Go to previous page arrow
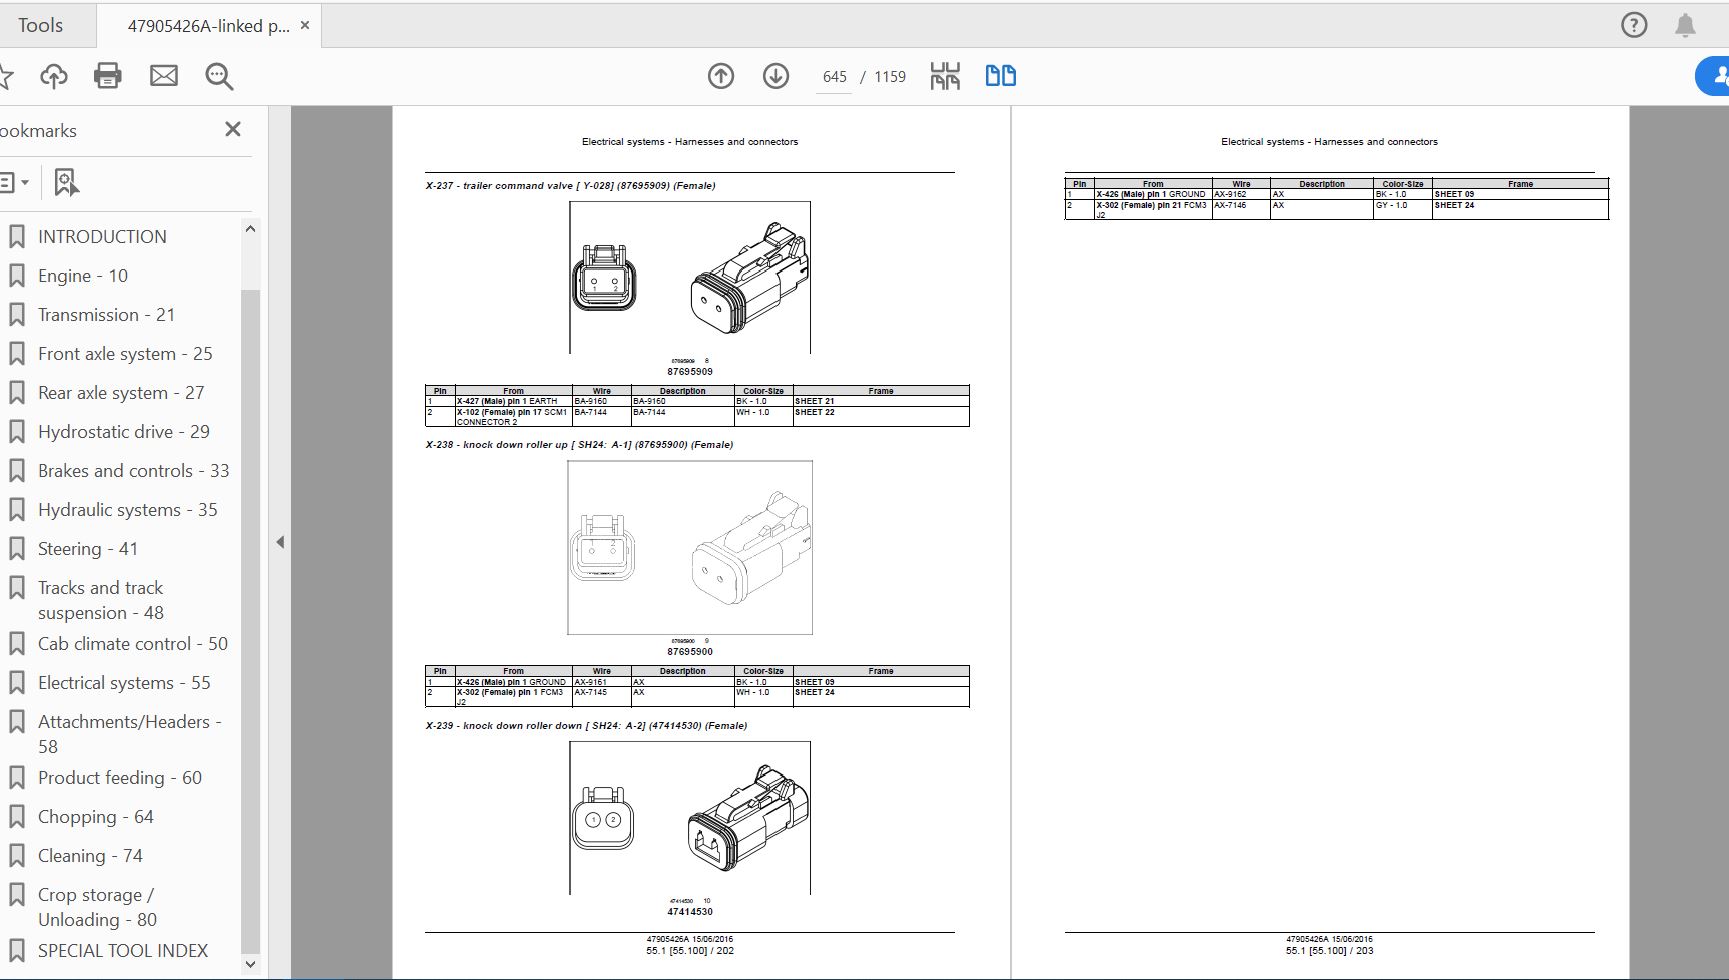1729x980 pixels. pyautogui.click(x=721, y=76)
